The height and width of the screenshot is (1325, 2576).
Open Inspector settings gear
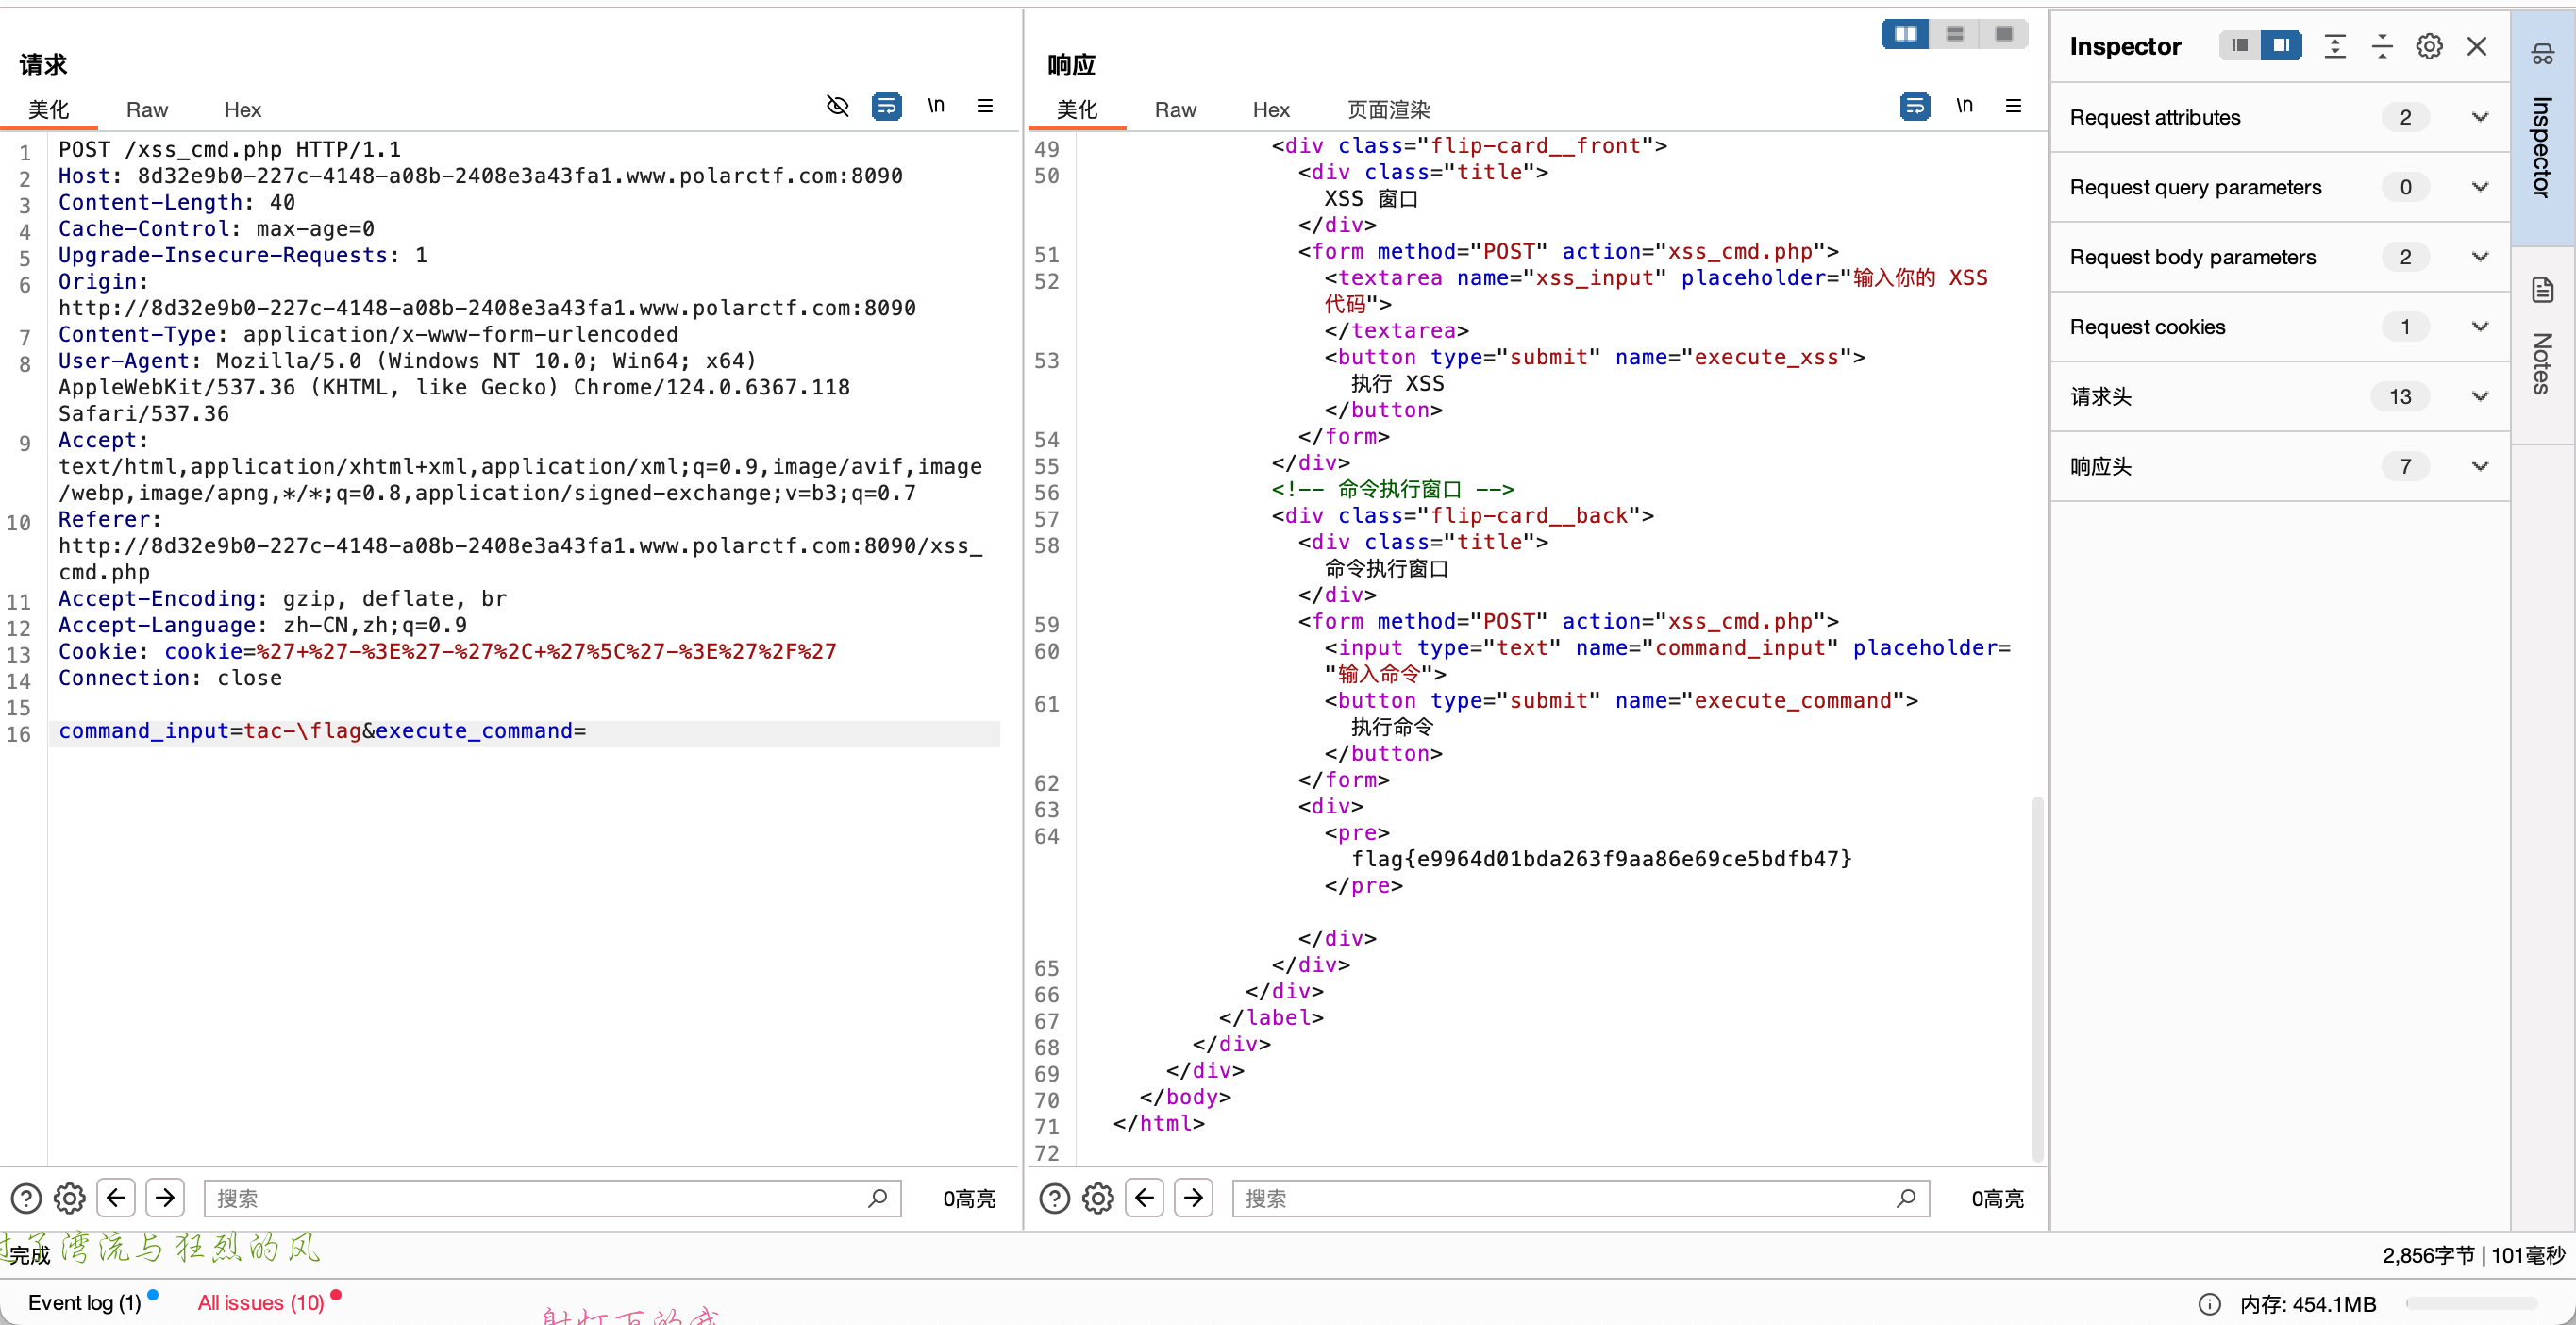2429,47
